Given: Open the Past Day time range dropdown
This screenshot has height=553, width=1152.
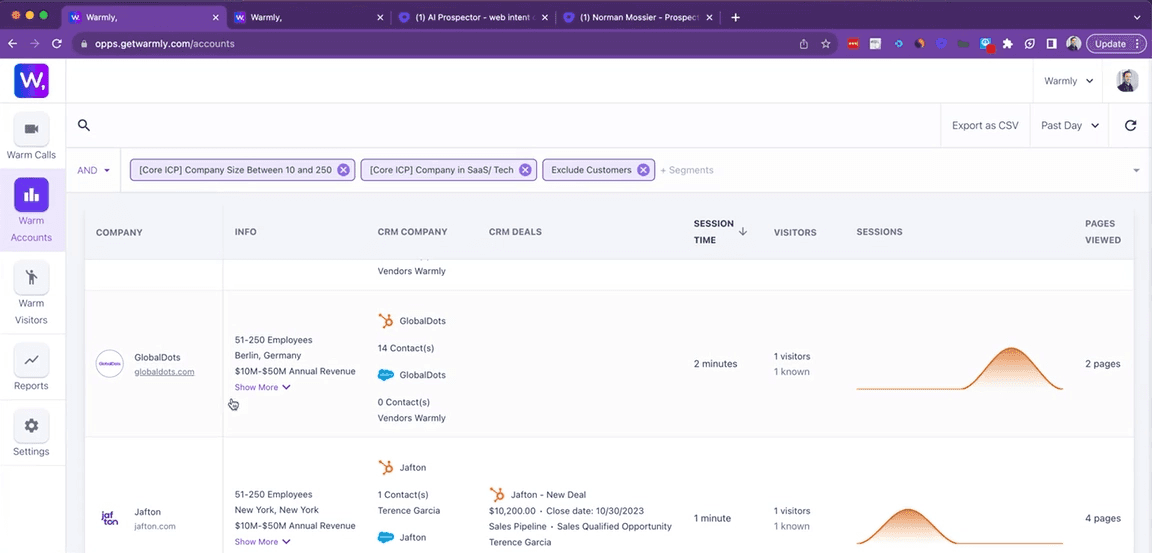Looking at the screenshot, I should click(1070, 126).
